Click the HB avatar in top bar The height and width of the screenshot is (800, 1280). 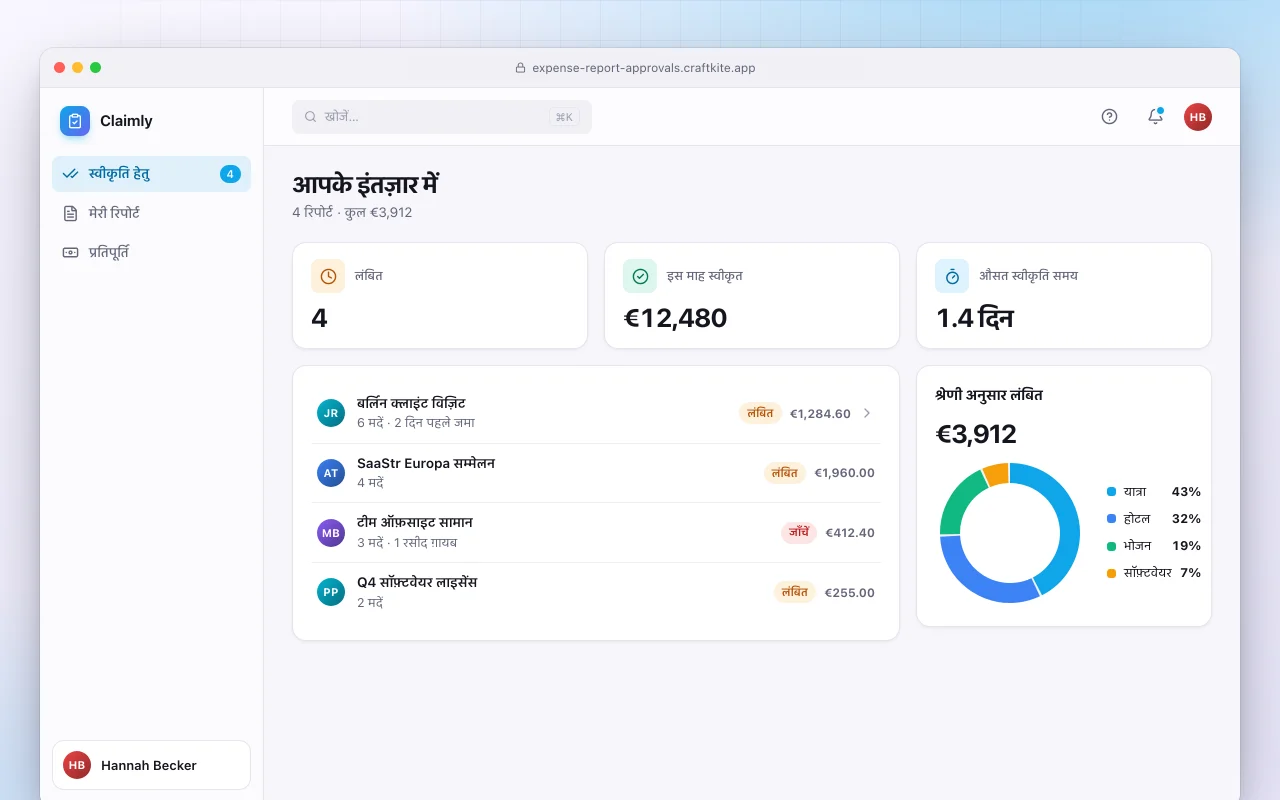pos(1198,117)
